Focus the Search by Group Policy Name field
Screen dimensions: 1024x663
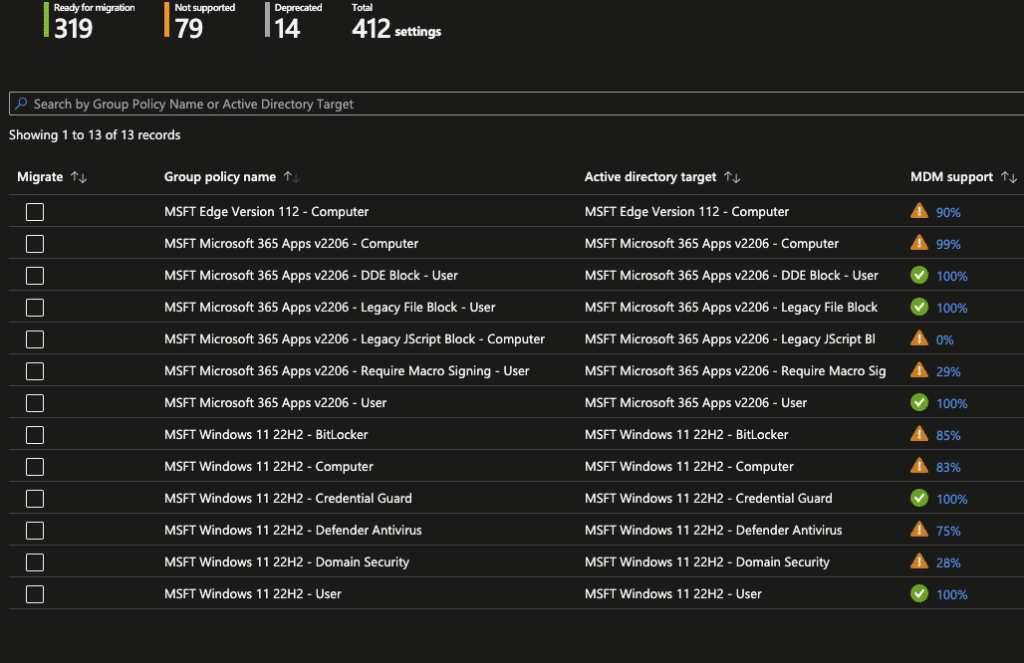point(516,104)
